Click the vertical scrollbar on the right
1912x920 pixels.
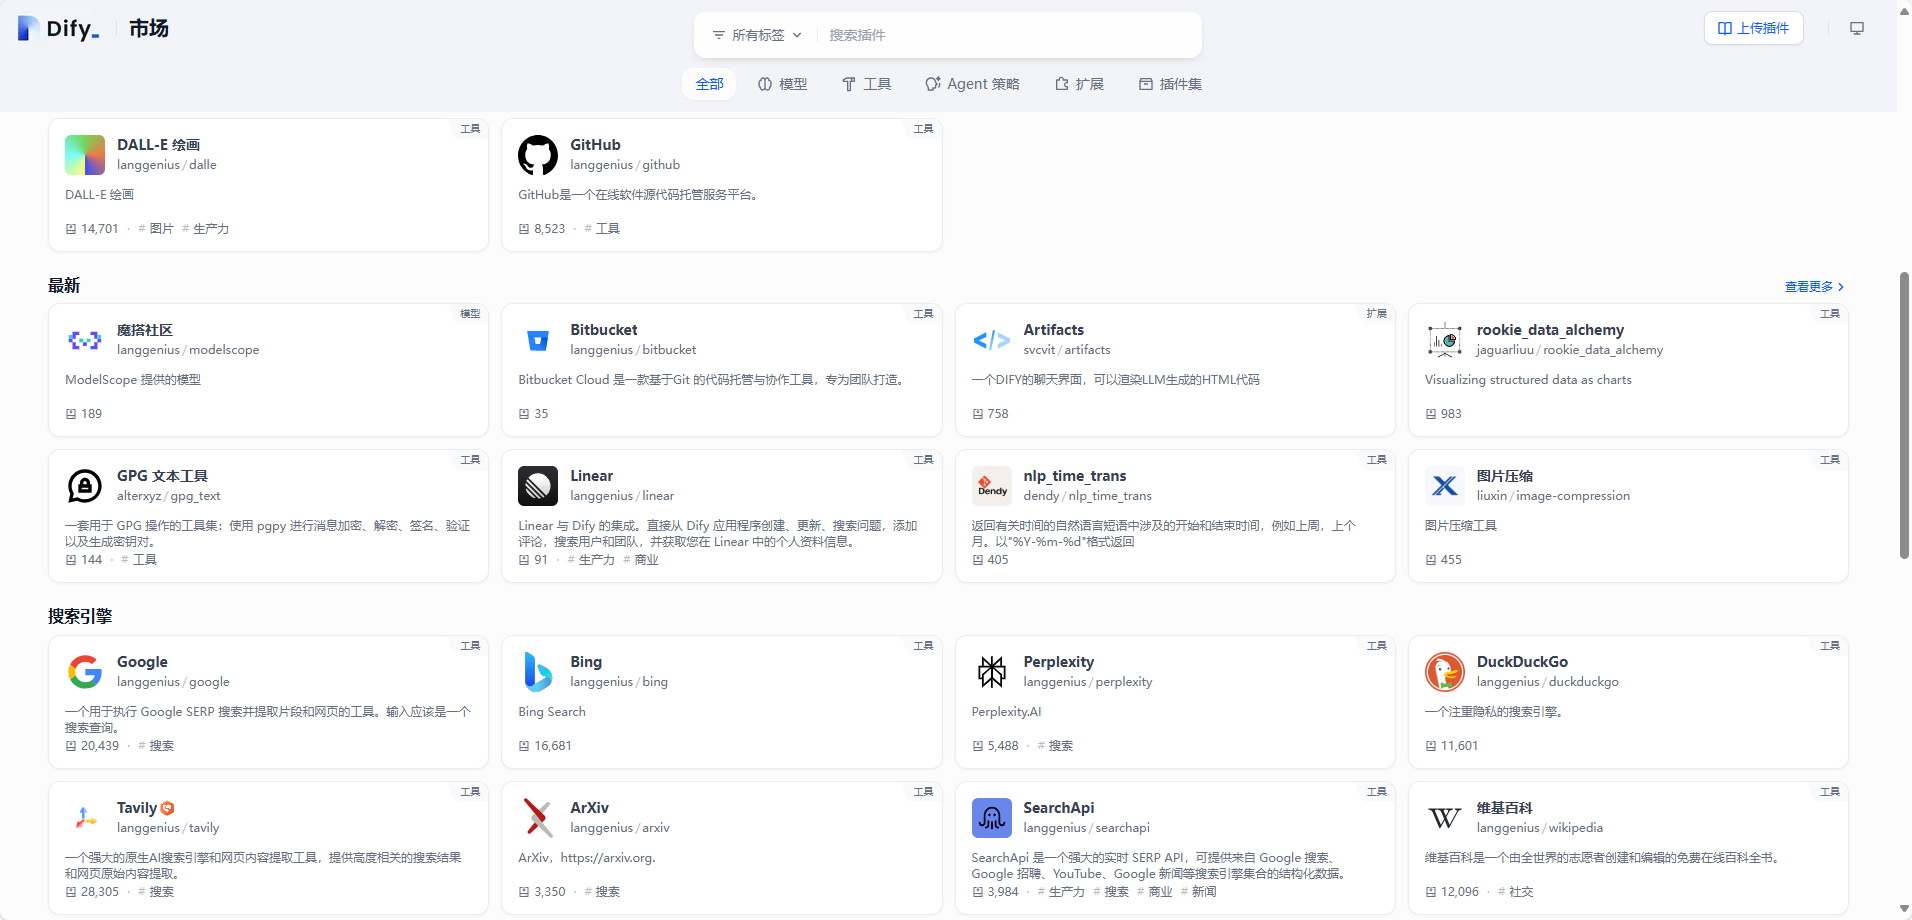pos(1904,415)
